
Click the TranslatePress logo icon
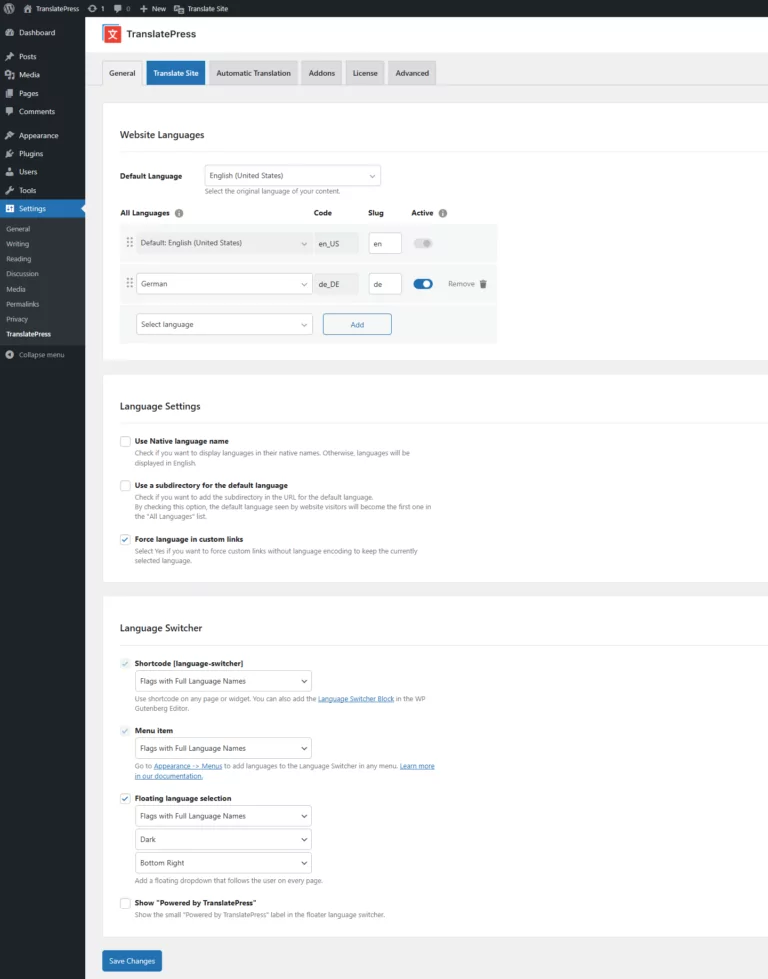112,34
